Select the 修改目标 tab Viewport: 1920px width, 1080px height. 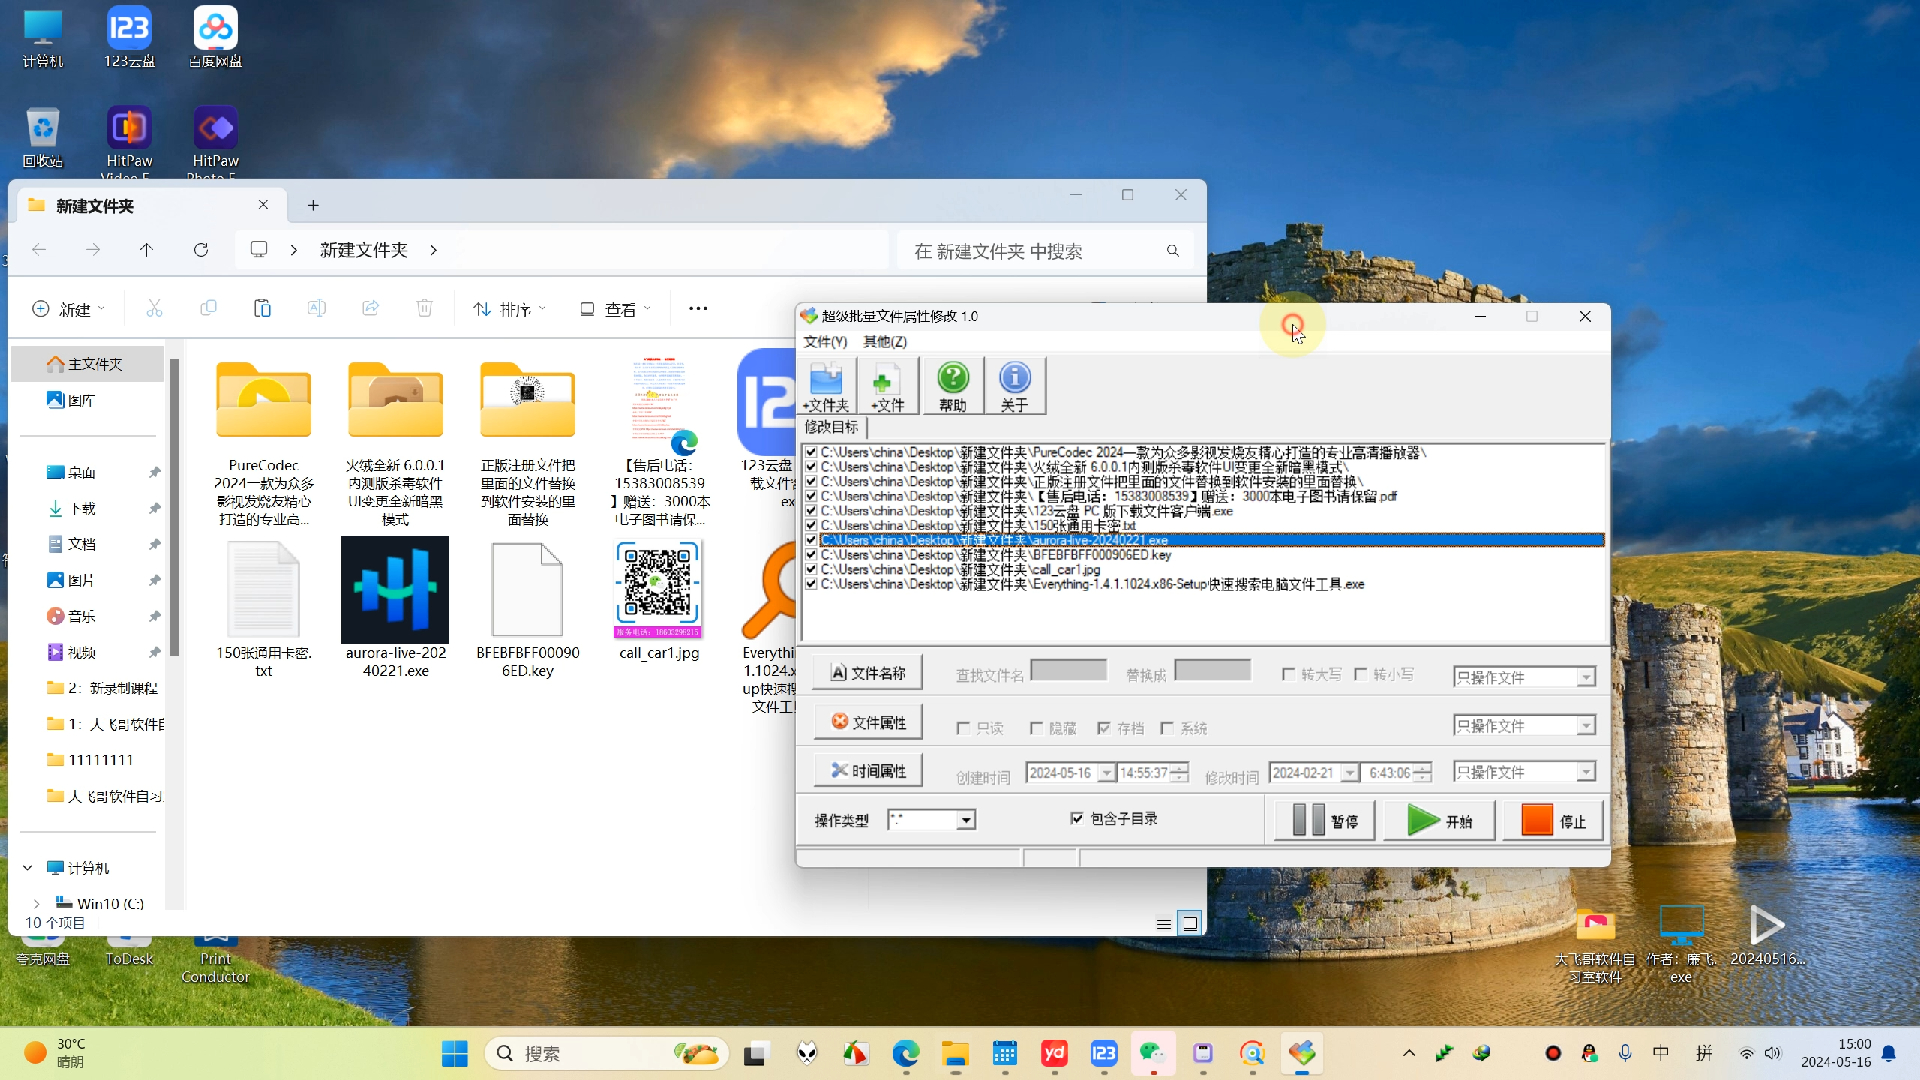click(831, 428)
